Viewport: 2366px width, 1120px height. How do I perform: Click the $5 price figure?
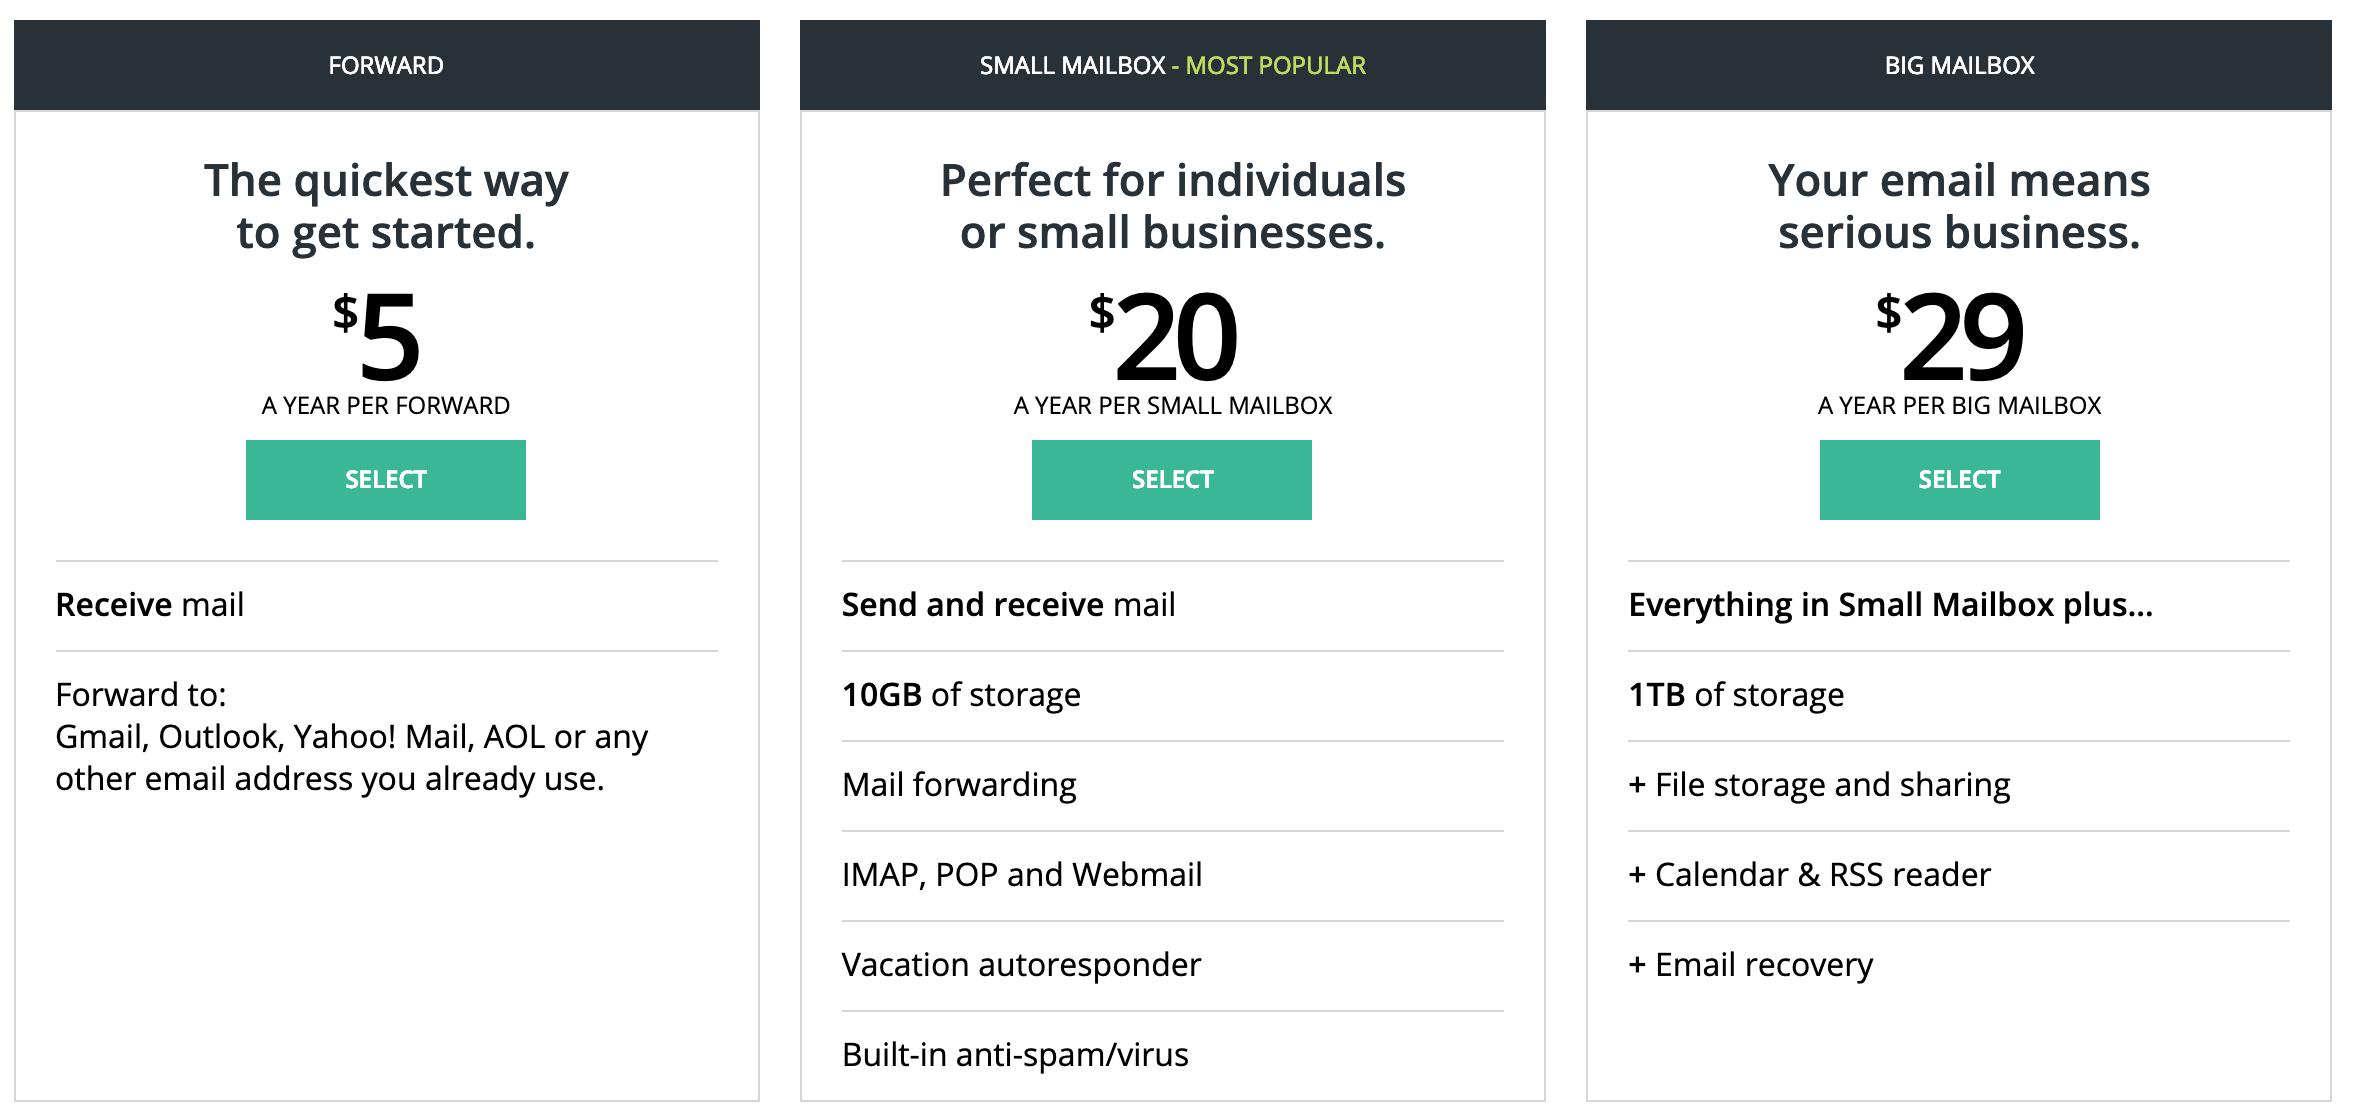point(377,338)
